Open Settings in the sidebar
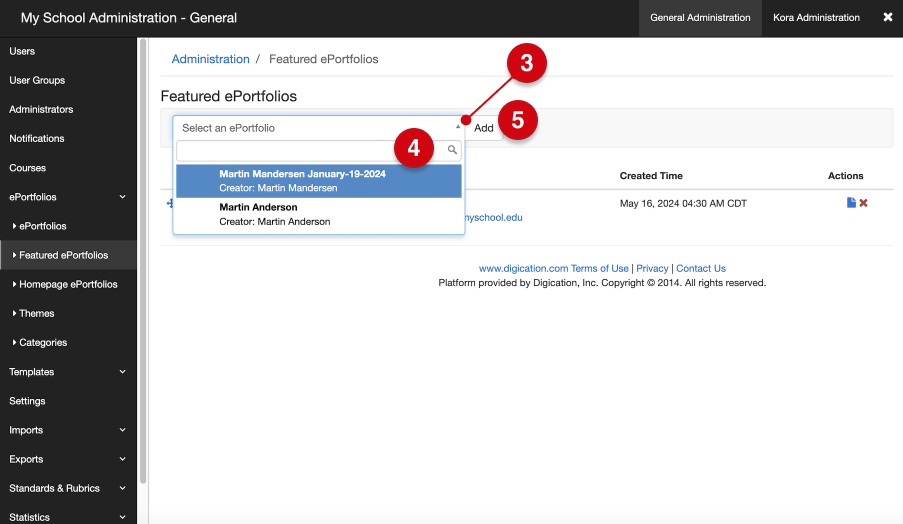The height and width of the screenshot is (524, 903). (x=27, y=401)
